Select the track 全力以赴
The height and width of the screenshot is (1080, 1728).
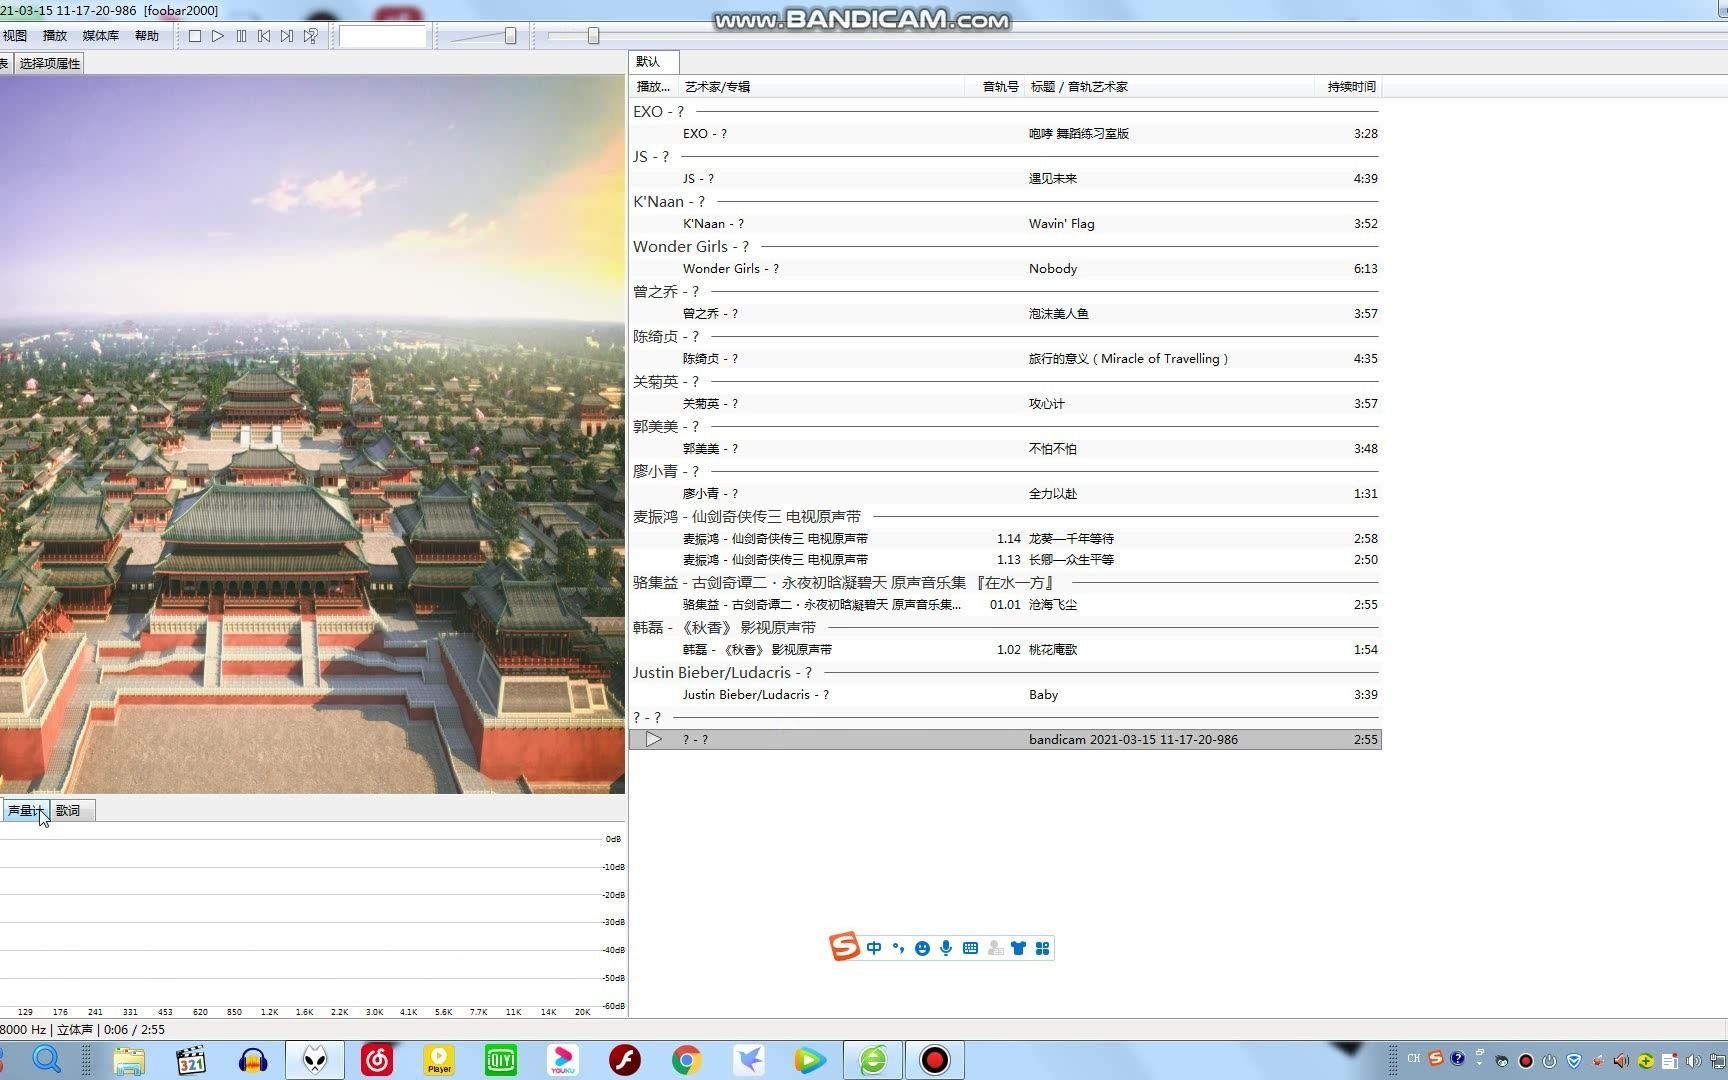(1005, 494)
